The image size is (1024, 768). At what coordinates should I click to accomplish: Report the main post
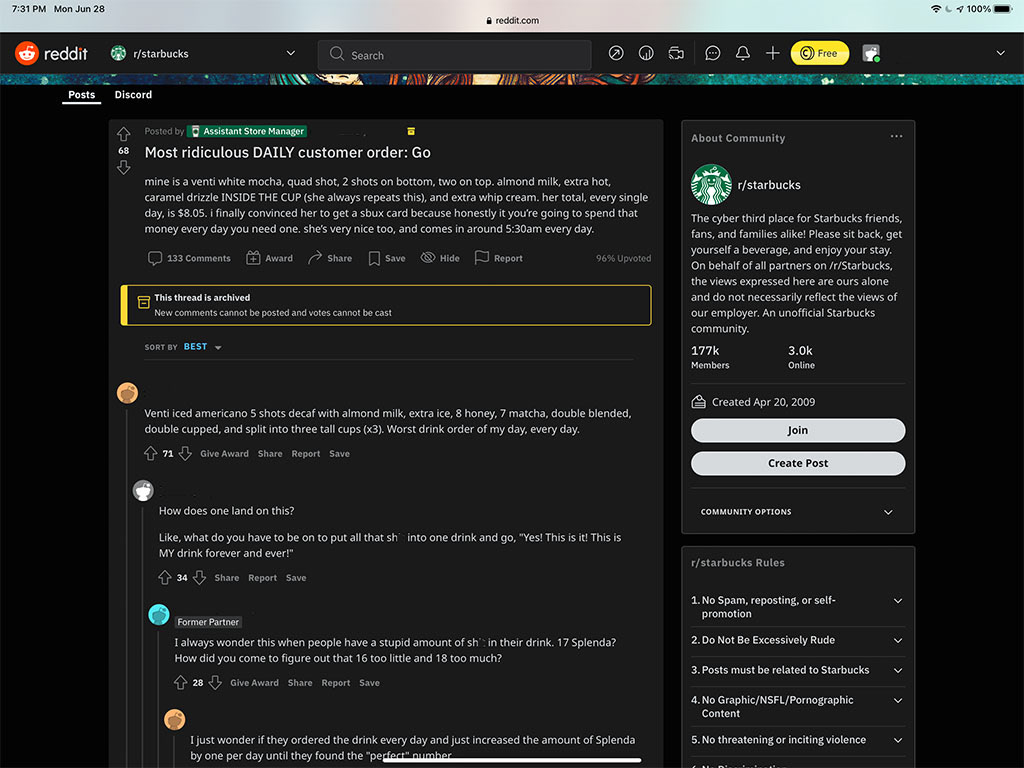click(499, 258)
